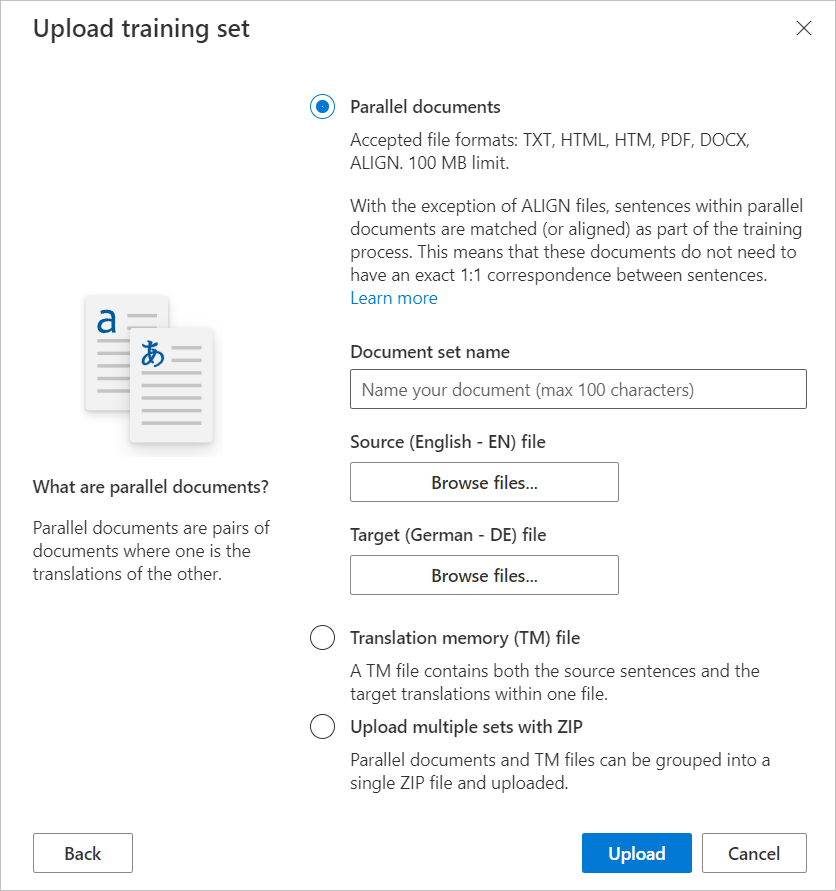Go Back to the previous step

coord(82,853)
